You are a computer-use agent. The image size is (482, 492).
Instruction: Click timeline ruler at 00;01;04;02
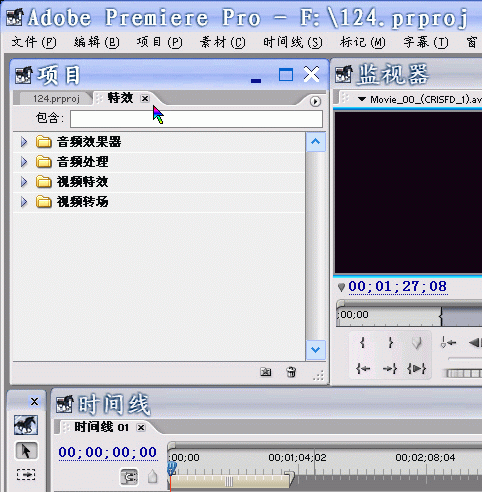[x=297, y=458]
